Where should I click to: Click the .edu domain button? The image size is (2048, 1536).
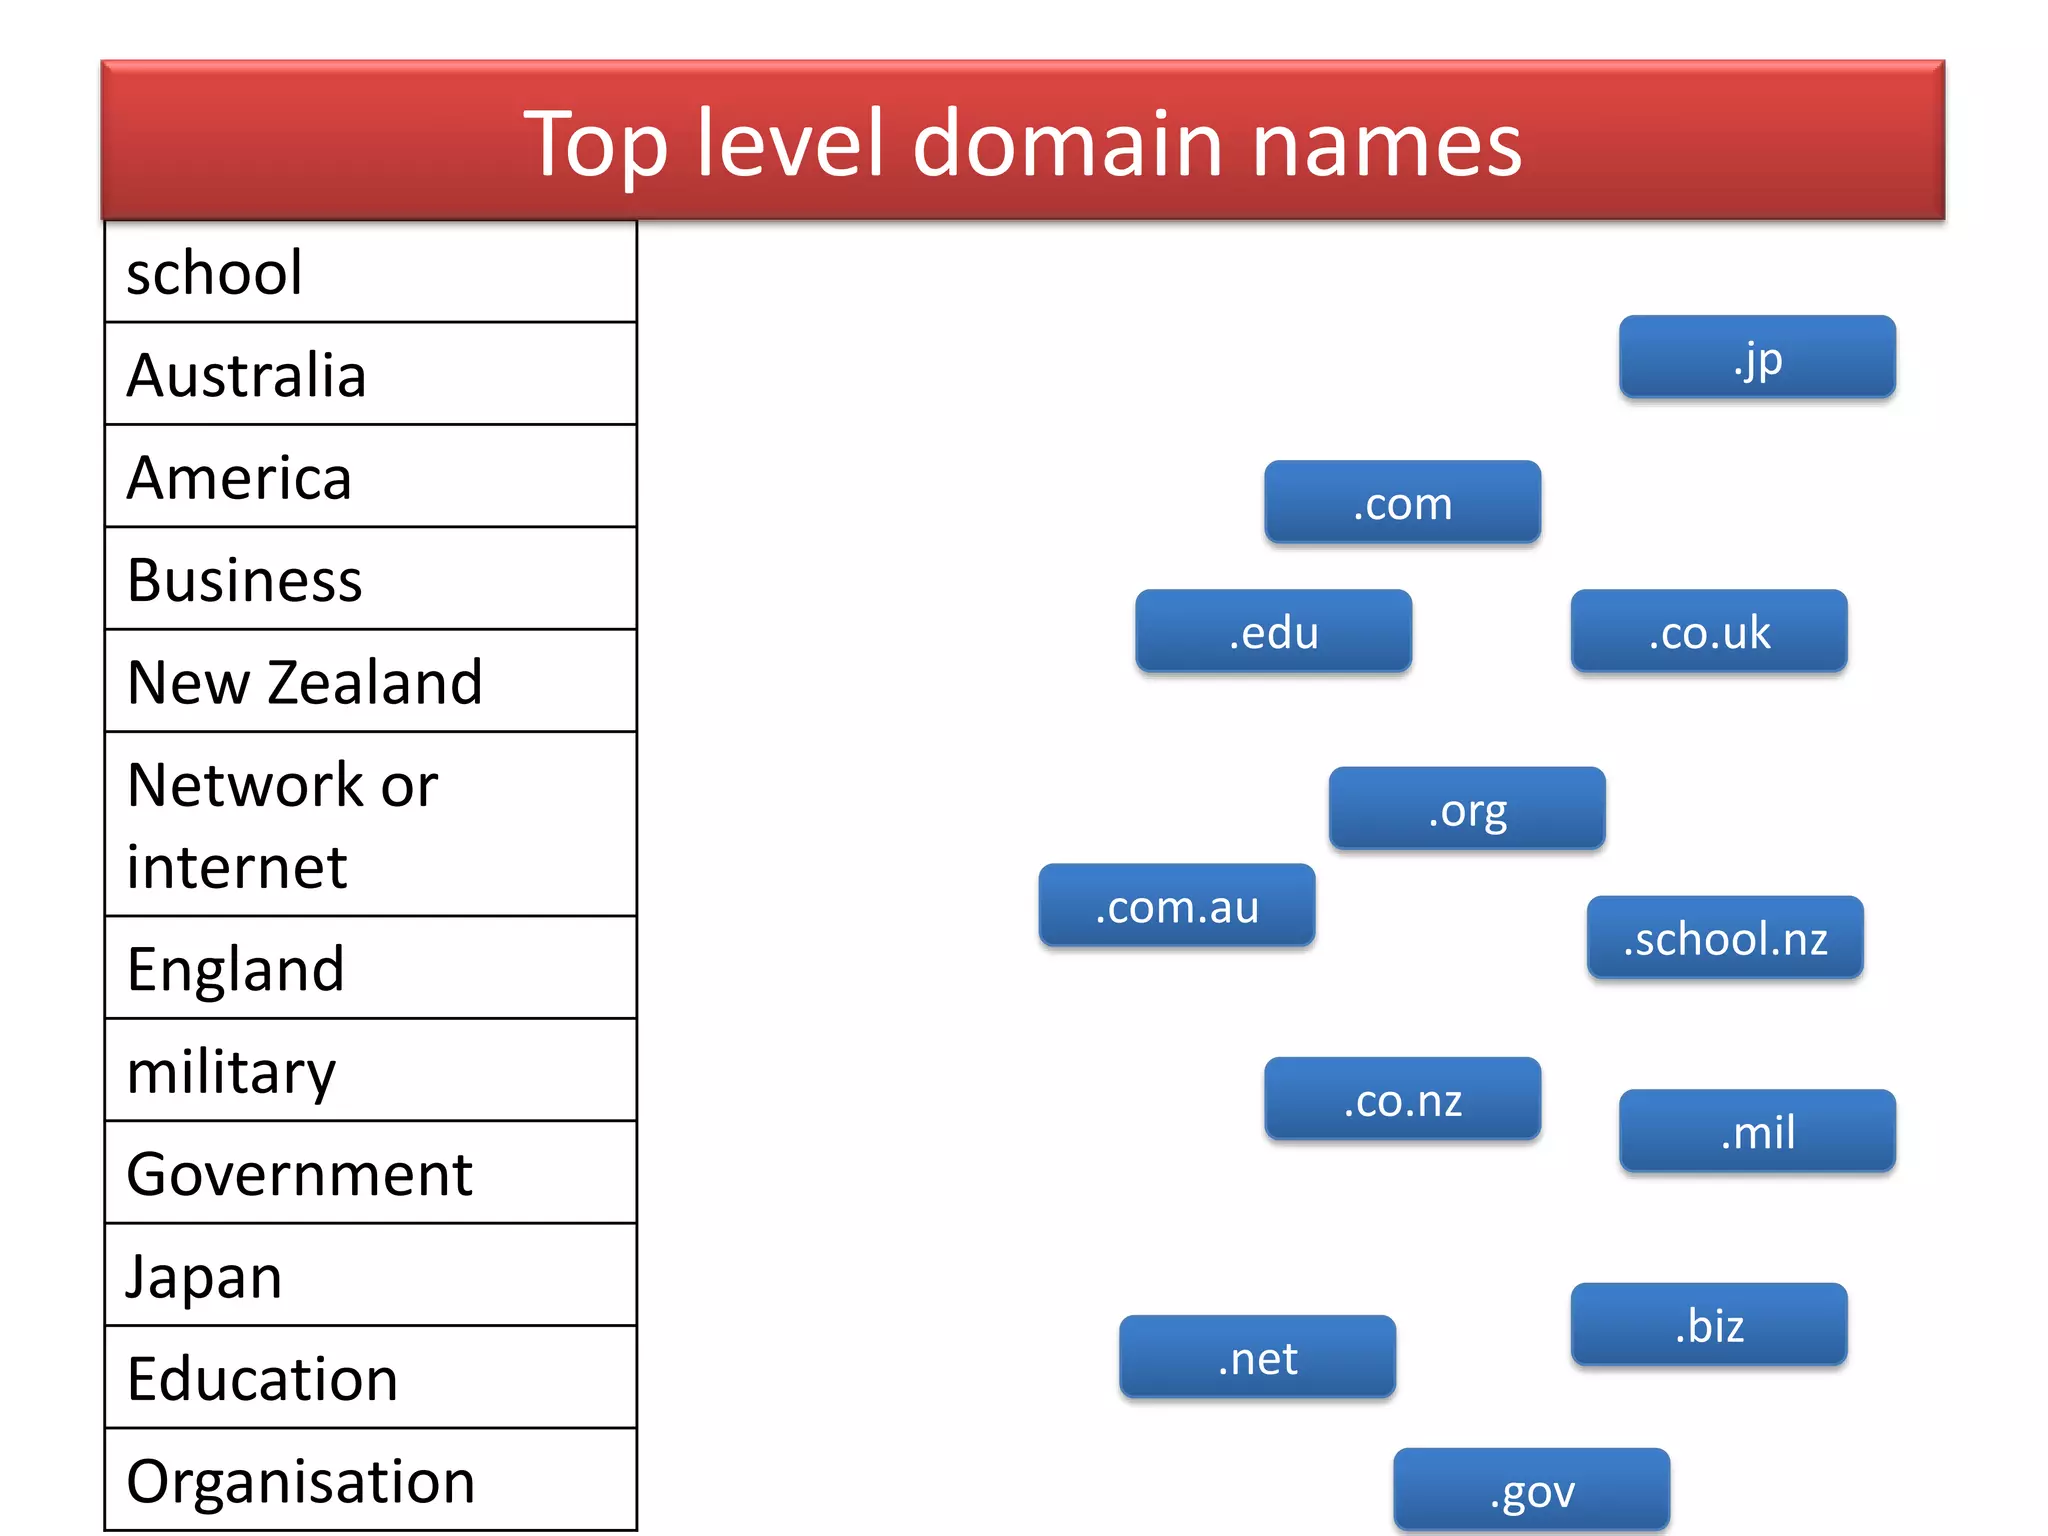click(1274, 631)
